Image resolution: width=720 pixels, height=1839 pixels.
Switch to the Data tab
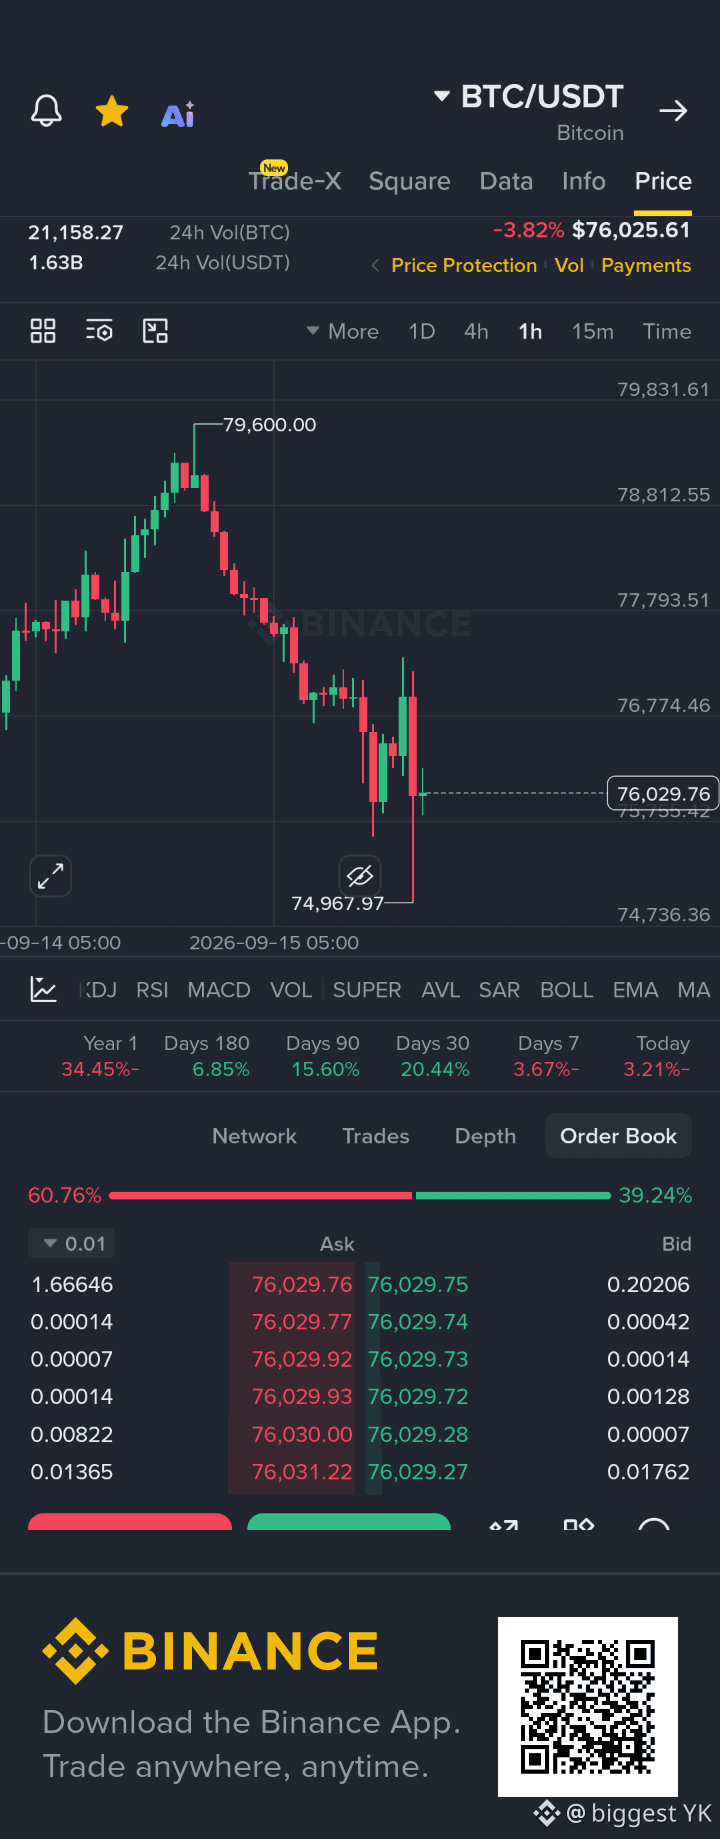(506, 181)
